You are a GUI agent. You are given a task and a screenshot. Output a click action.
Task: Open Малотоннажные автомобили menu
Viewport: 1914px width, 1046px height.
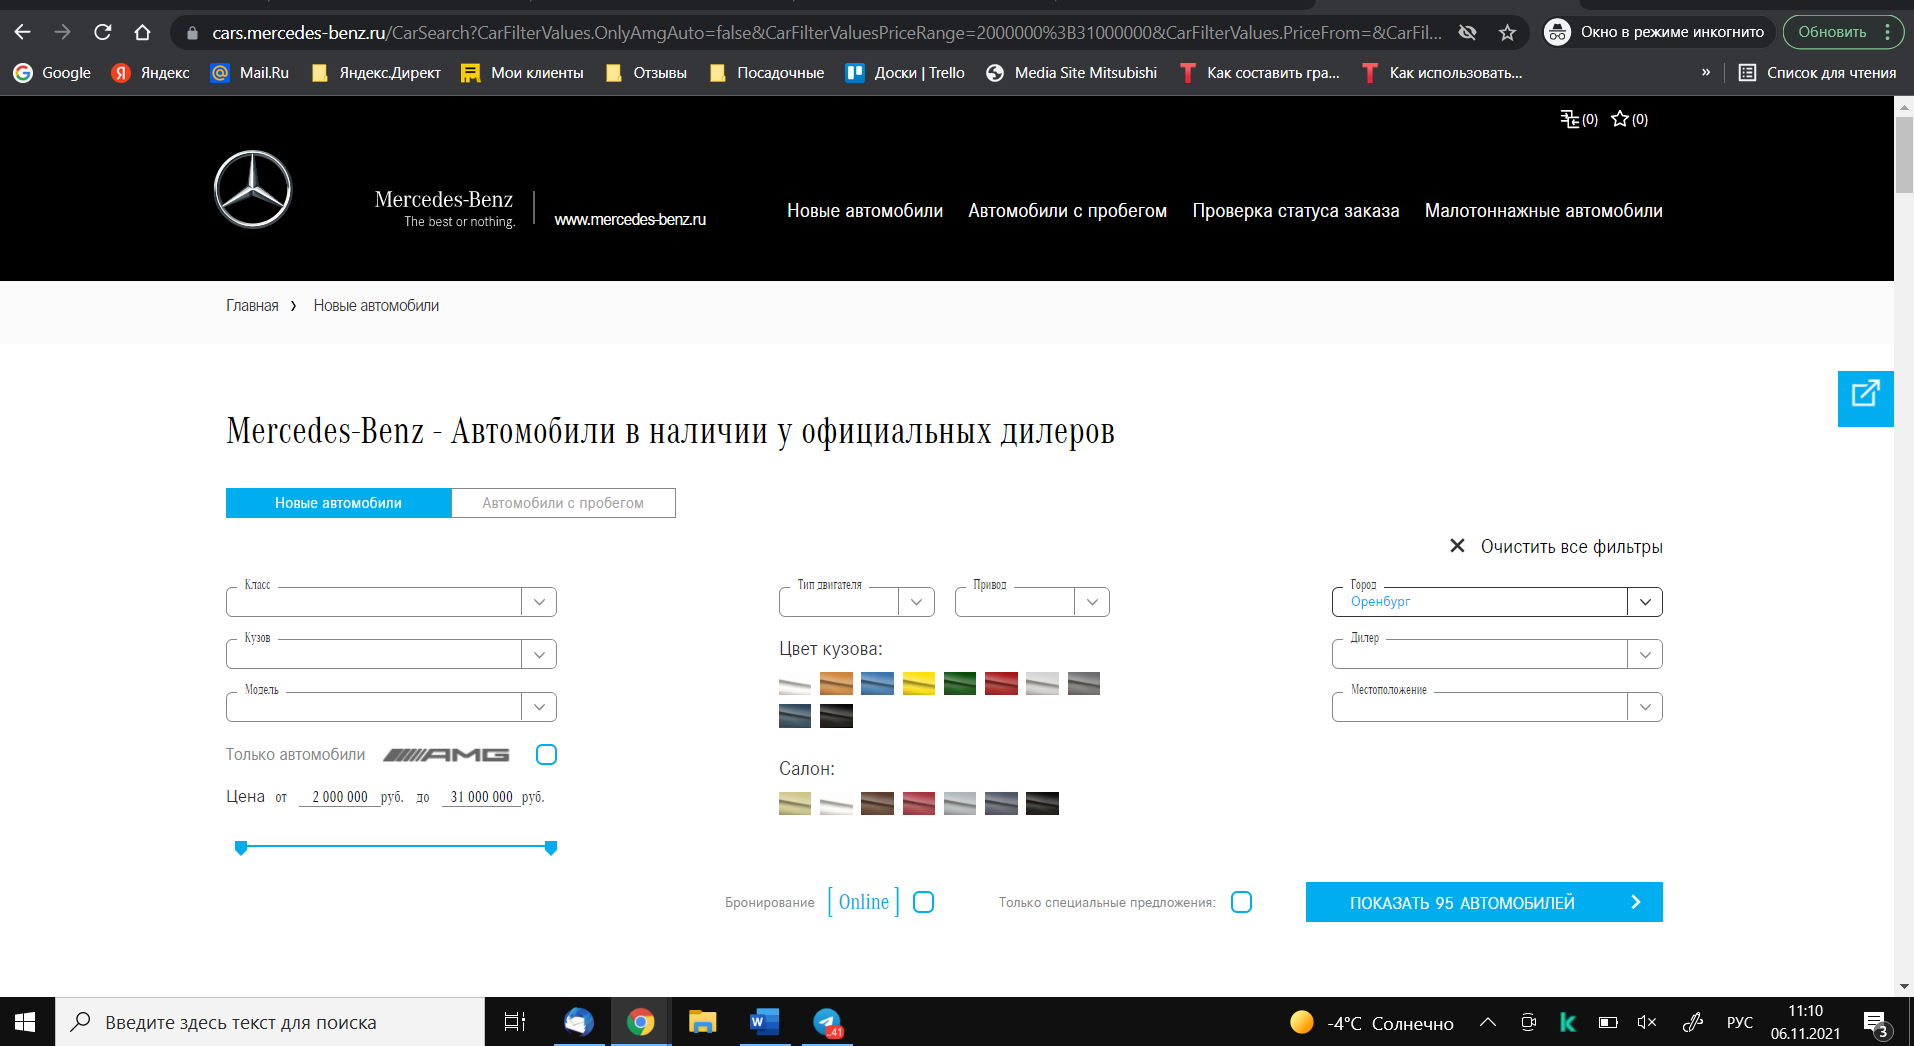tap(1543, 211)
